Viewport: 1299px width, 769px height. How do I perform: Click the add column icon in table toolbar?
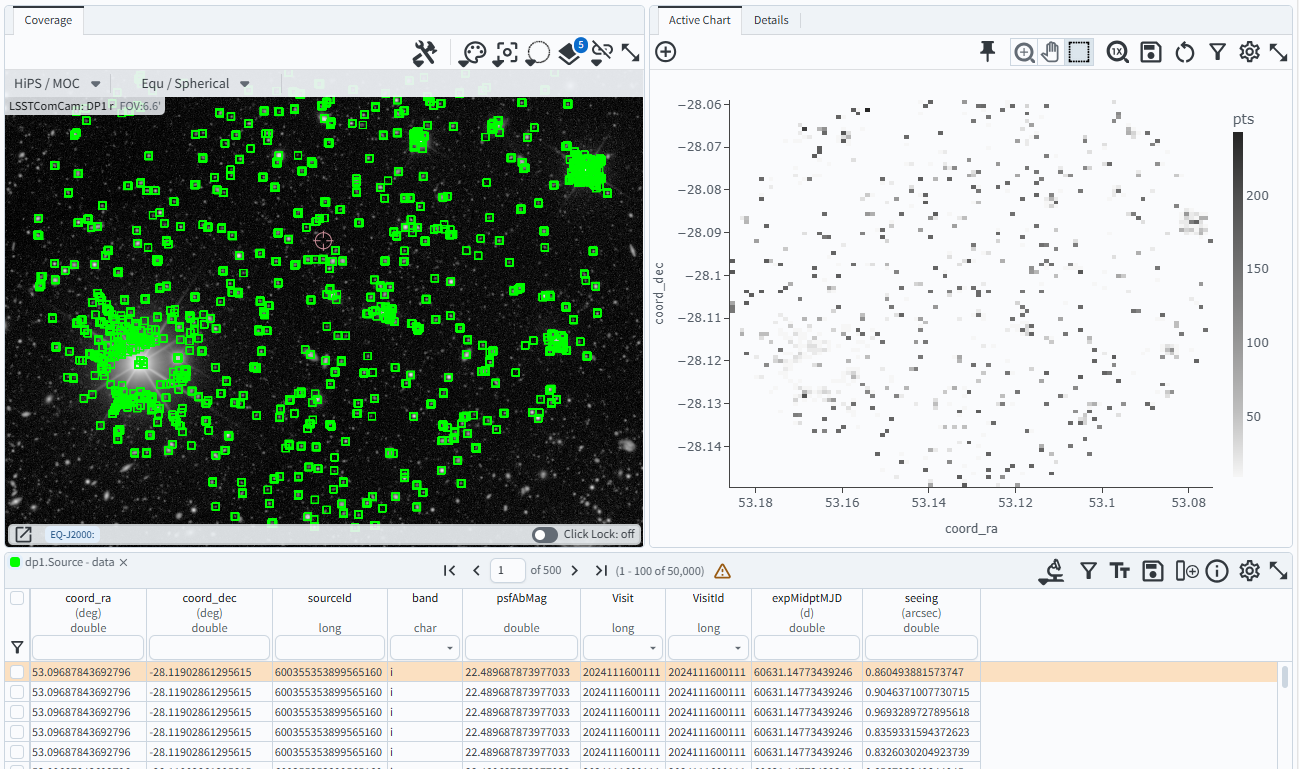(x=1186, y=571)
